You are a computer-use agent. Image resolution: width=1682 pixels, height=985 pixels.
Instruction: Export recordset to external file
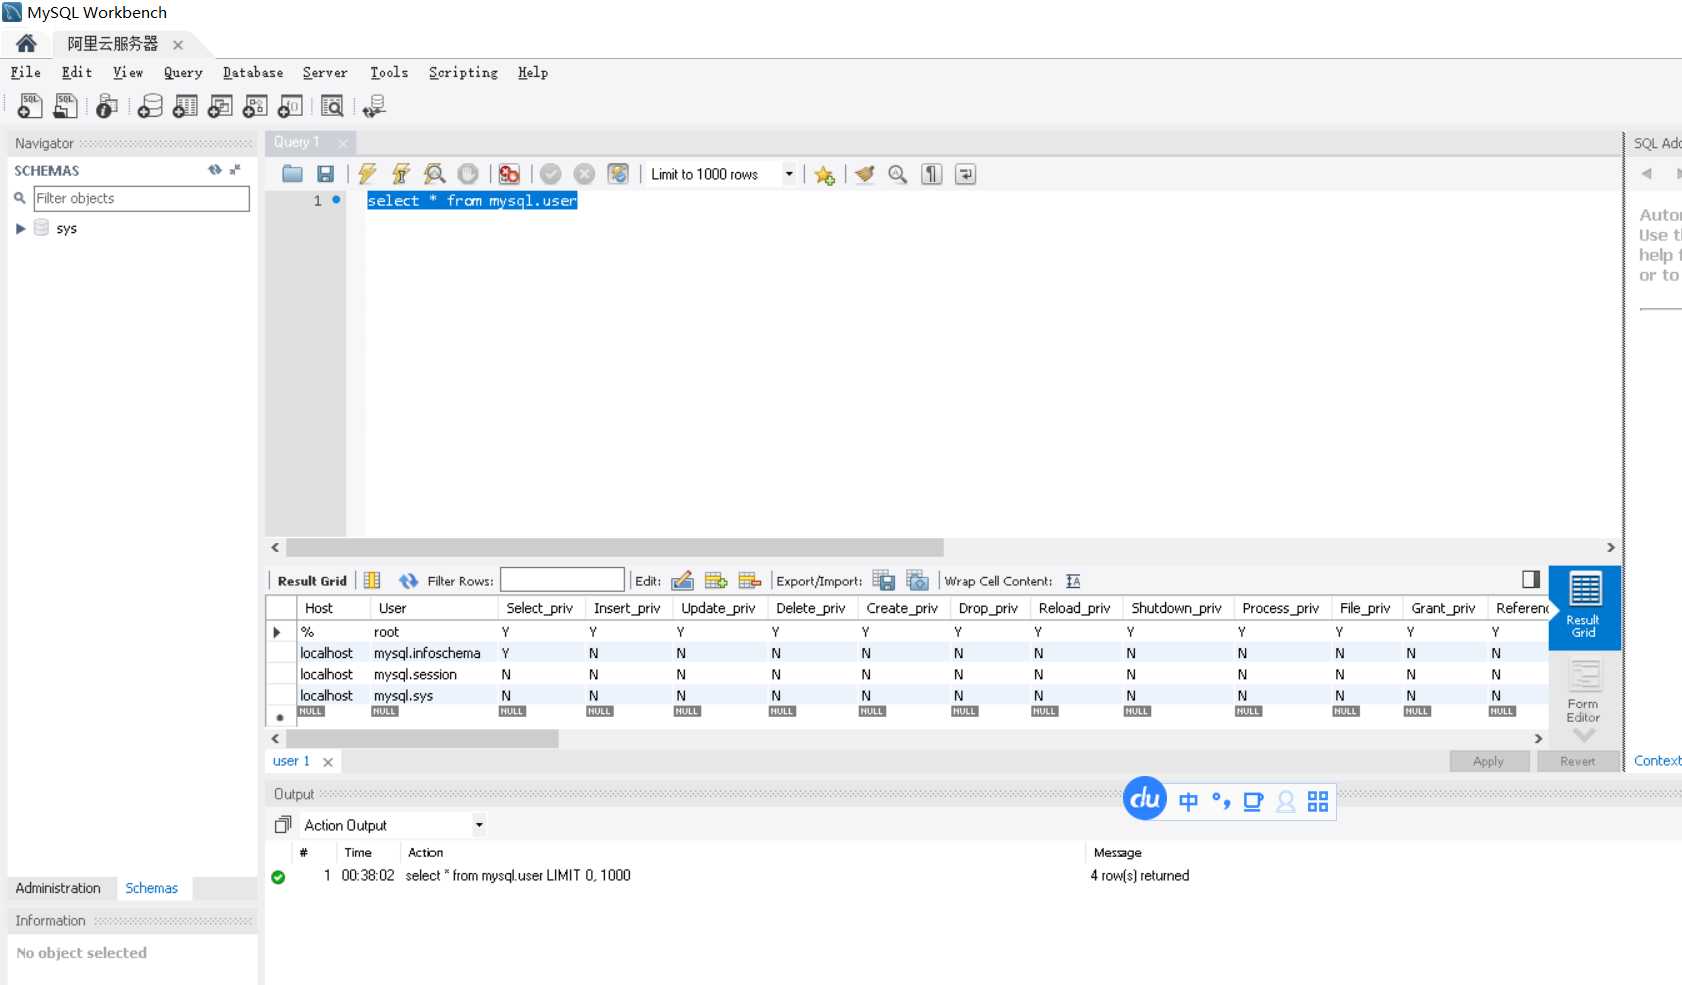[x=883, y=580]
